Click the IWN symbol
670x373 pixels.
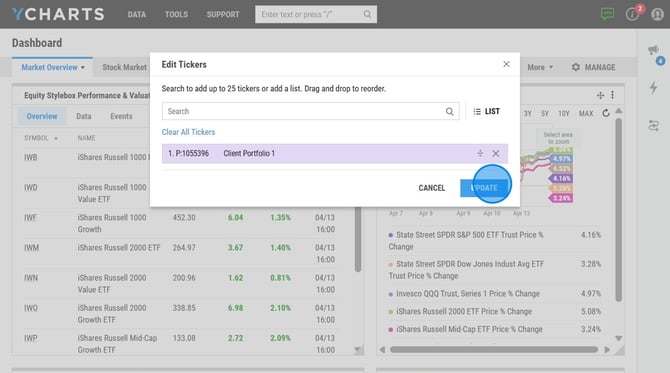tap(31, 278)
